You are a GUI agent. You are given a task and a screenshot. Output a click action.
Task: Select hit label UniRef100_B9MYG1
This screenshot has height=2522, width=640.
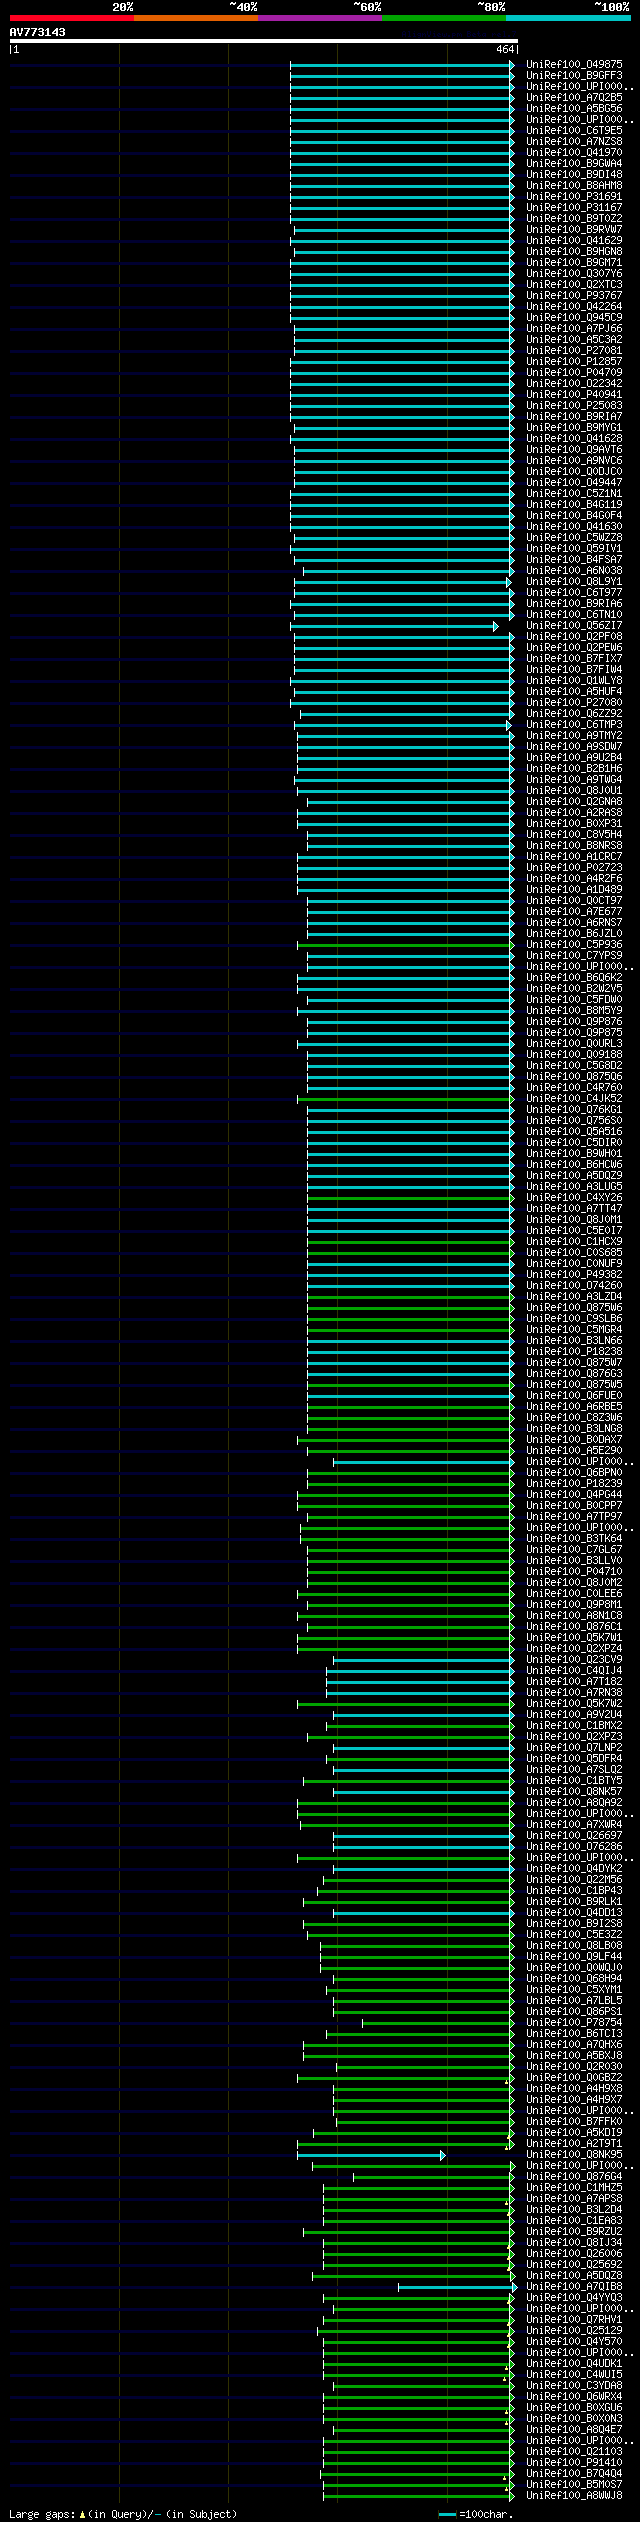(x=574, y=427)
